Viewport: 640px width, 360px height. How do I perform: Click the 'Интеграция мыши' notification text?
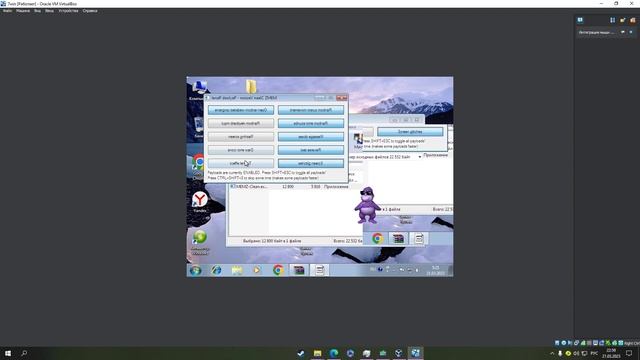[596, 32]
